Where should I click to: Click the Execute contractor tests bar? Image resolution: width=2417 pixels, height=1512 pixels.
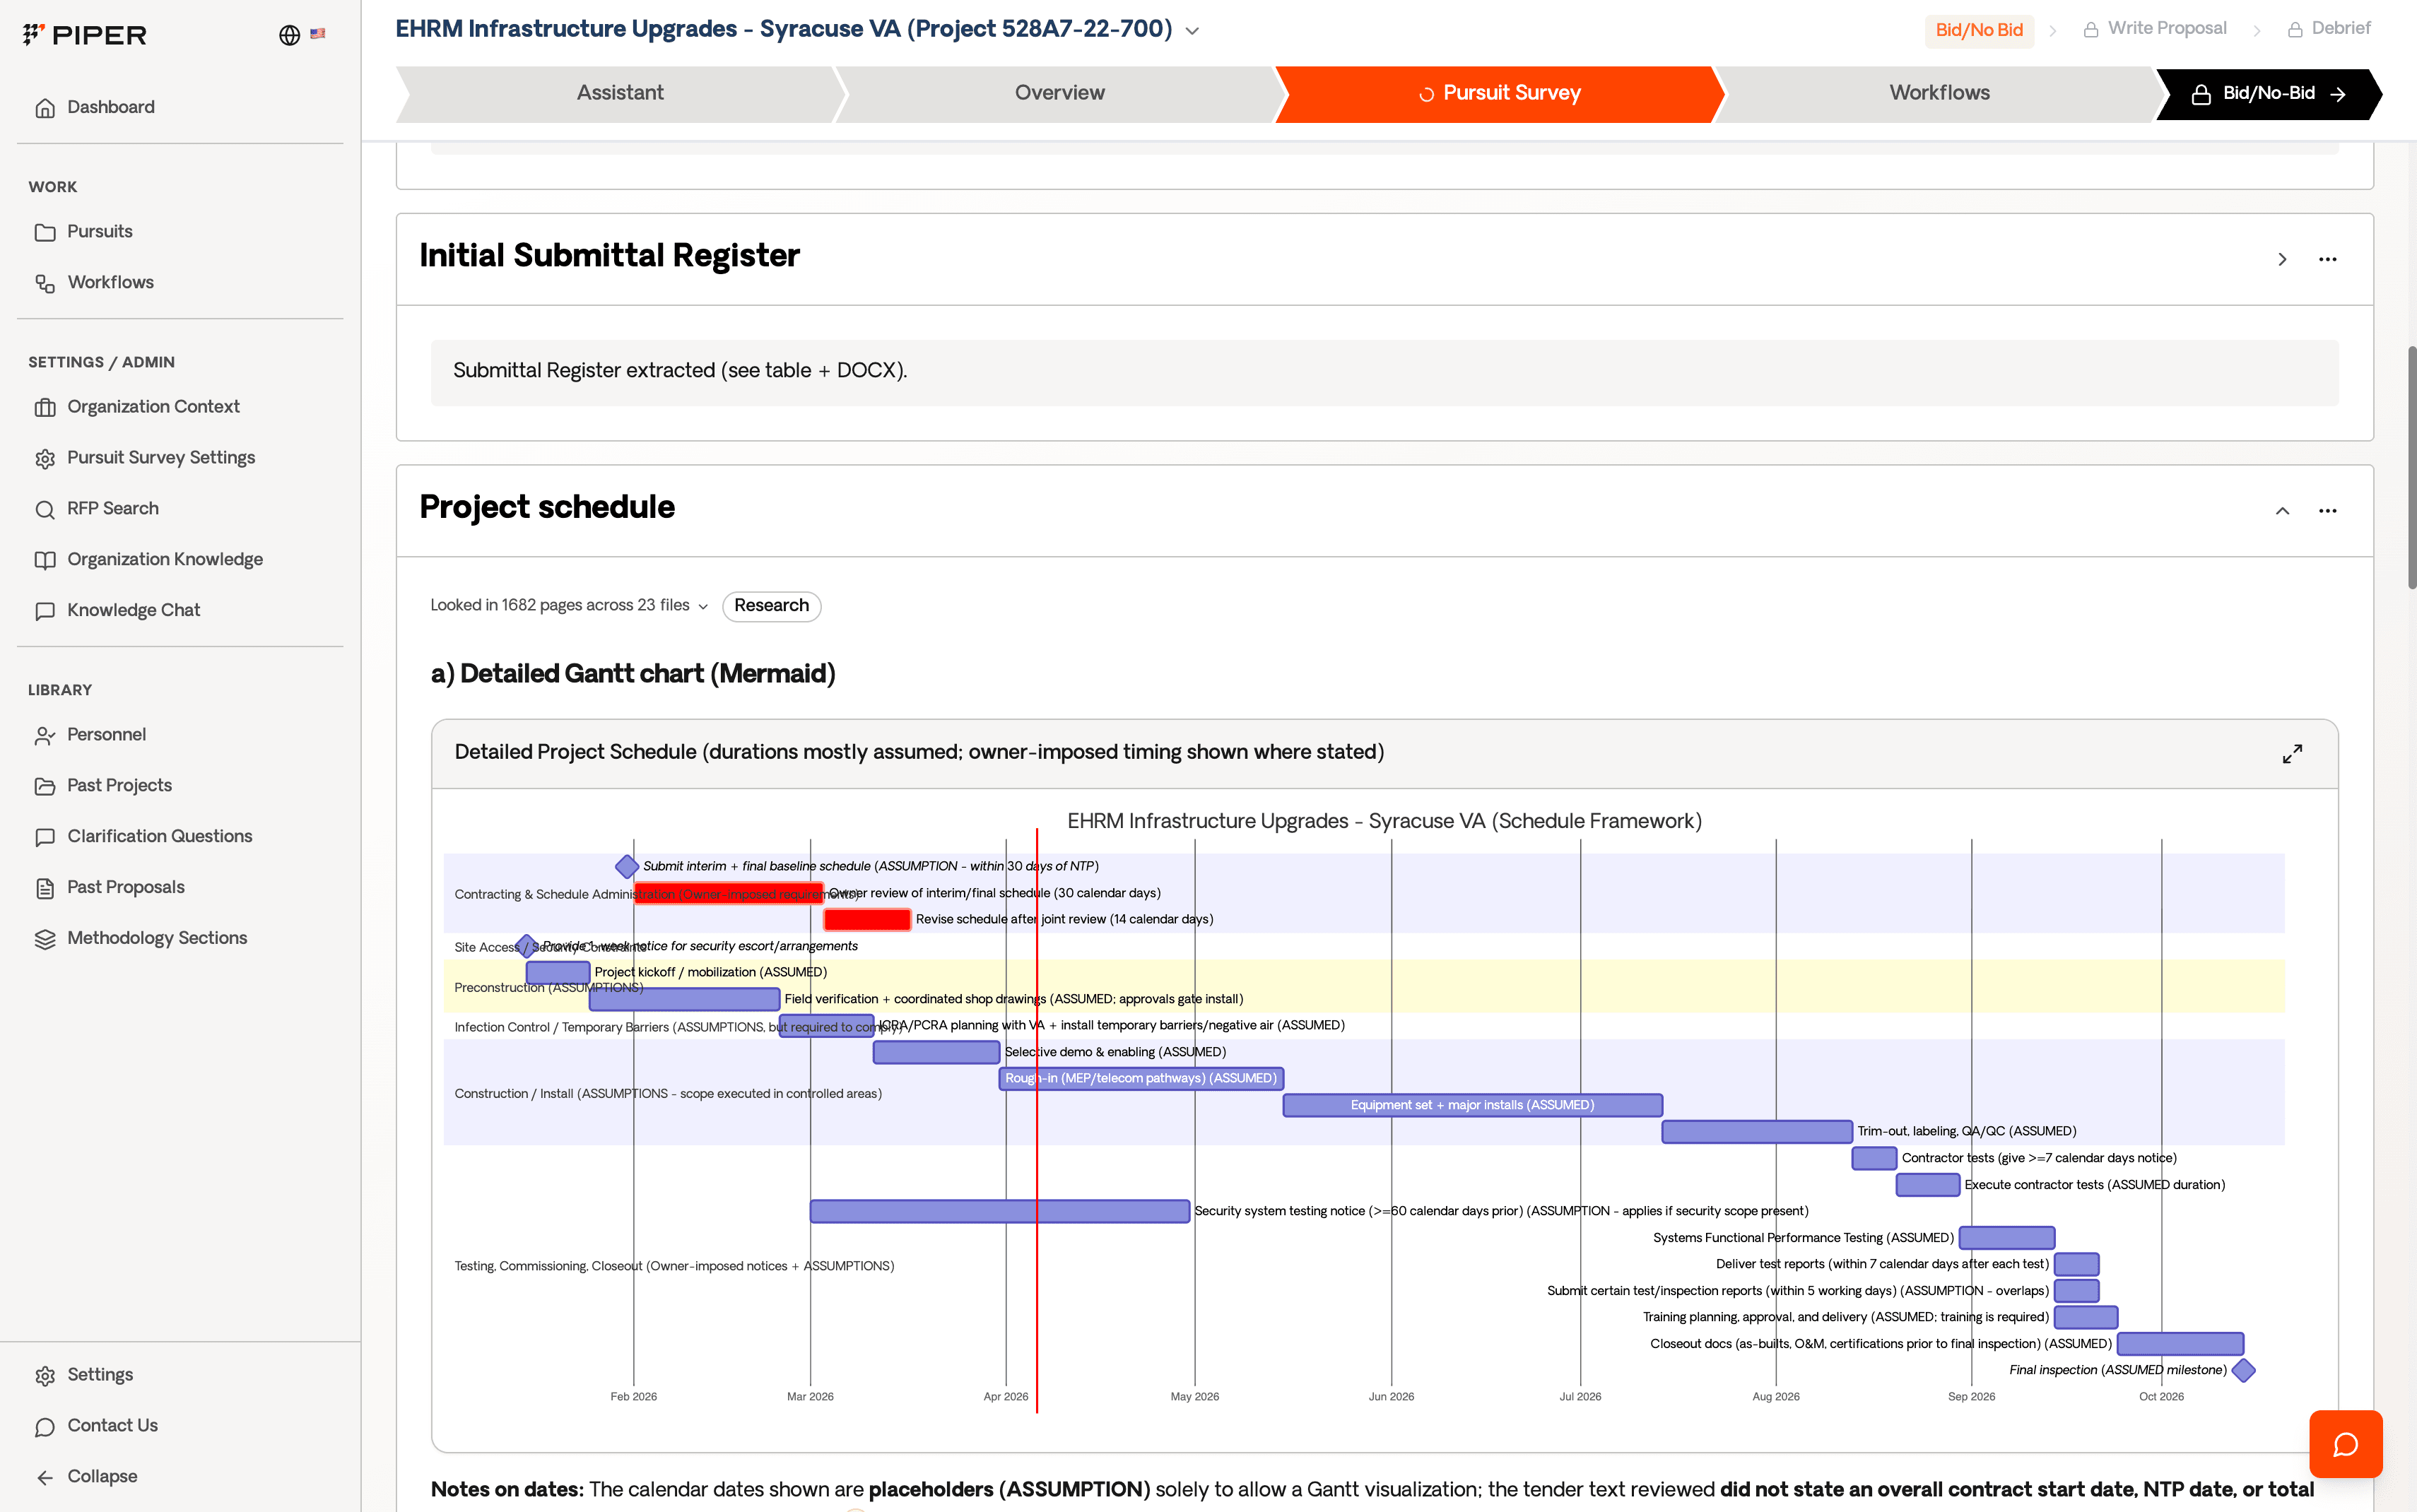click(1927, 1185)
